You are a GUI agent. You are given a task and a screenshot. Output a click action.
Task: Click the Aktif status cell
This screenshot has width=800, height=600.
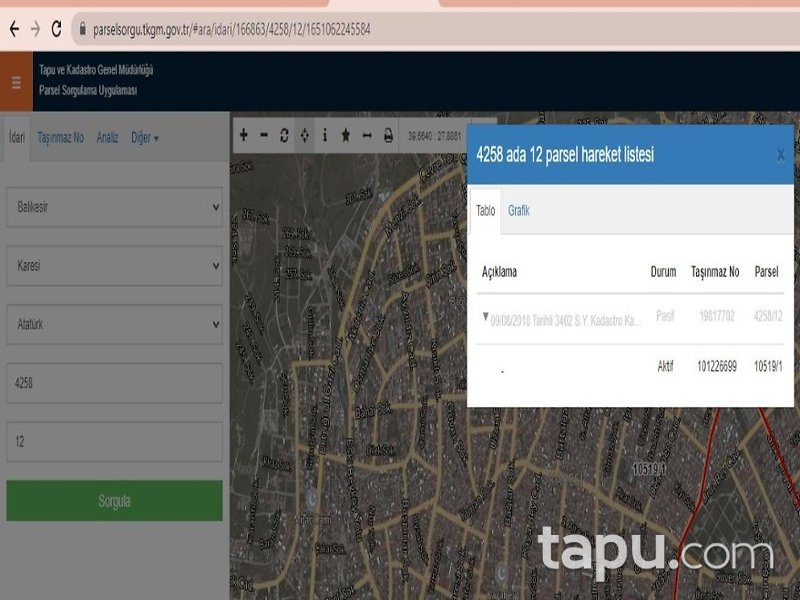click(665, 366)
